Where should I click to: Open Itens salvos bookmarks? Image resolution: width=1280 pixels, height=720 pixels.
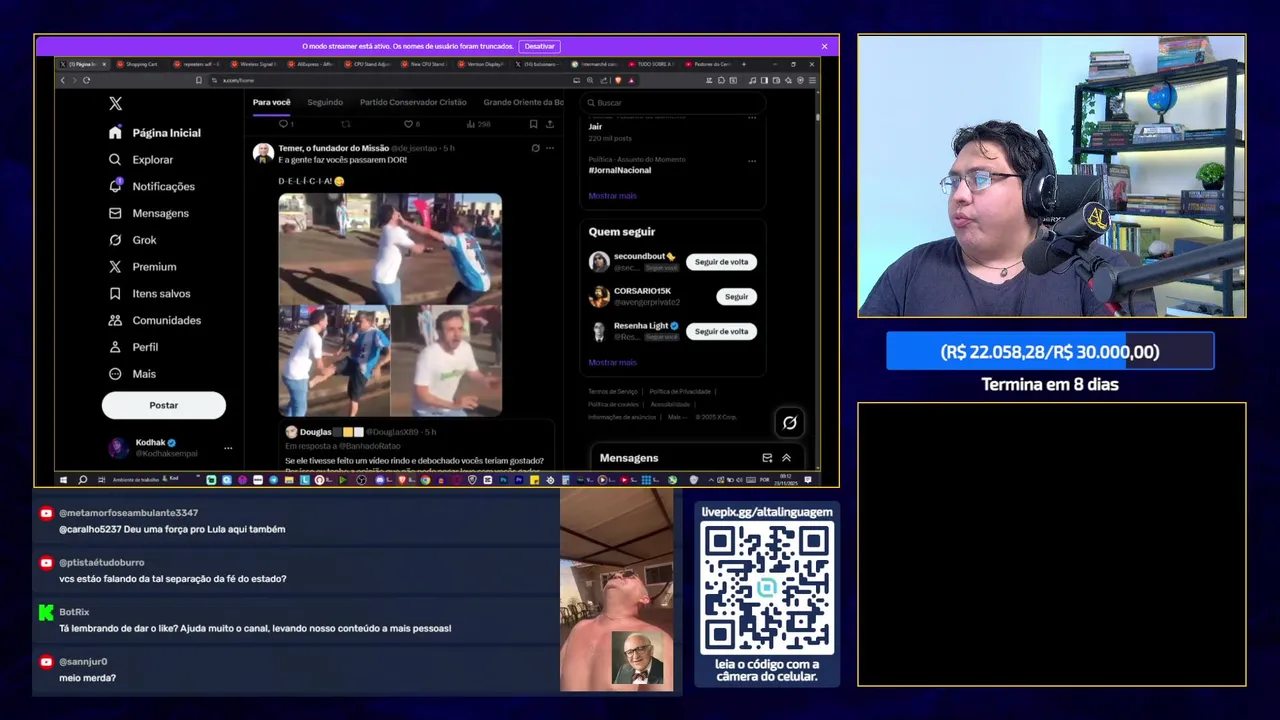click(150, 294)
